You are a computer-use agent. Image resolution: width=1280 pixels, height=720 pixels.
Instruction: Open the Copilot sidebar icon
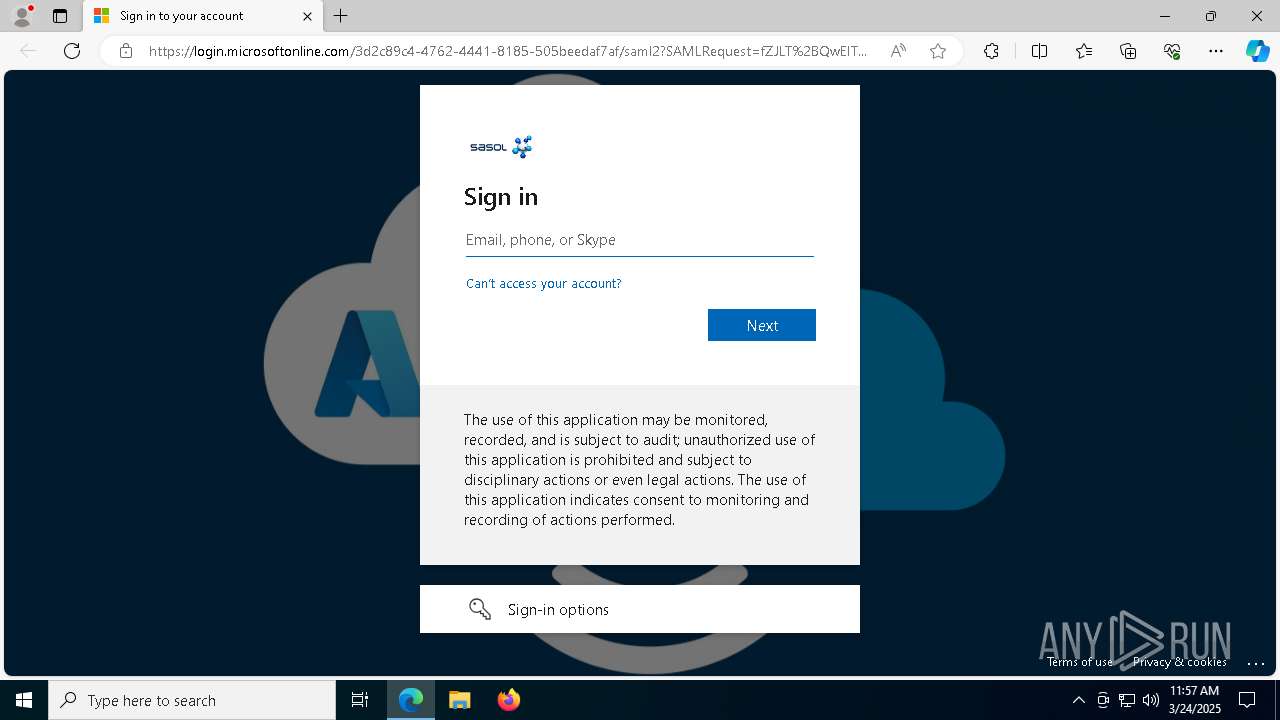[x=1257, y=51]
